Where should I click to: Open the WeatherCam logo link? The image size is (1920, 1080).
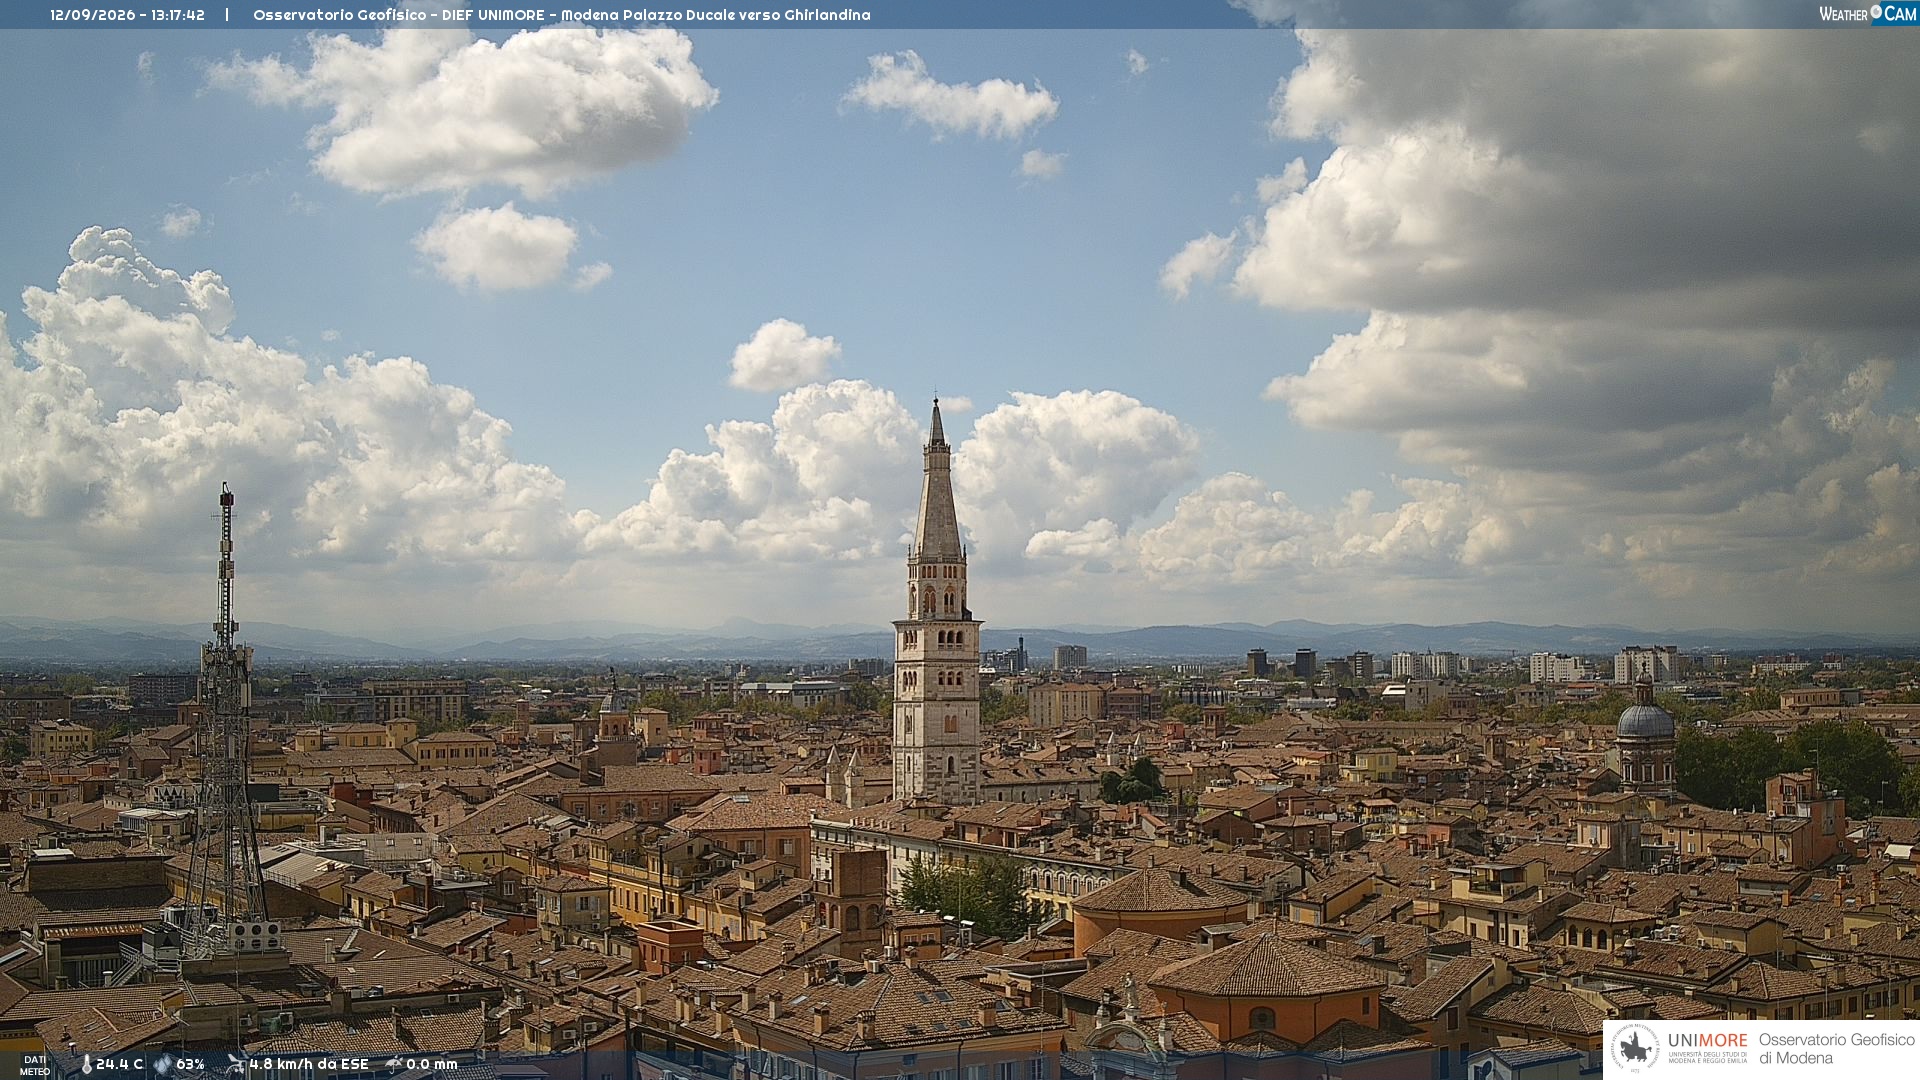tap(1868, 13)
